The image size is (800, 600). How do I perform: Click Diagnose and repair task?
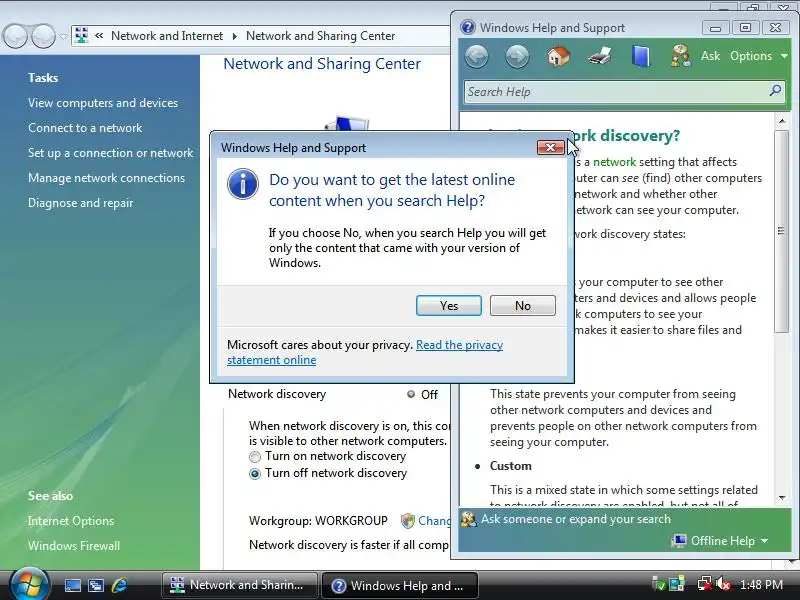pyautogui.click(x=81, y=203)
